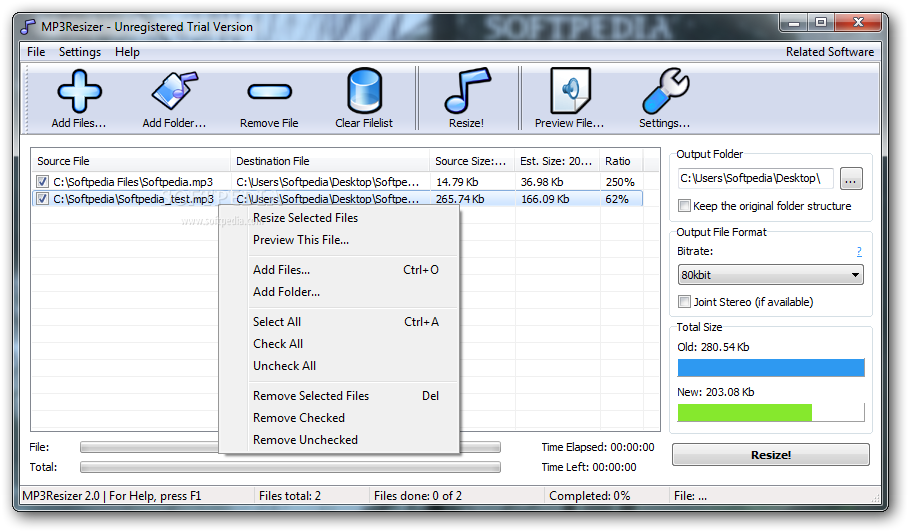Sort by the Ratio column header
The image size is (909, 532).
point(621,161)
